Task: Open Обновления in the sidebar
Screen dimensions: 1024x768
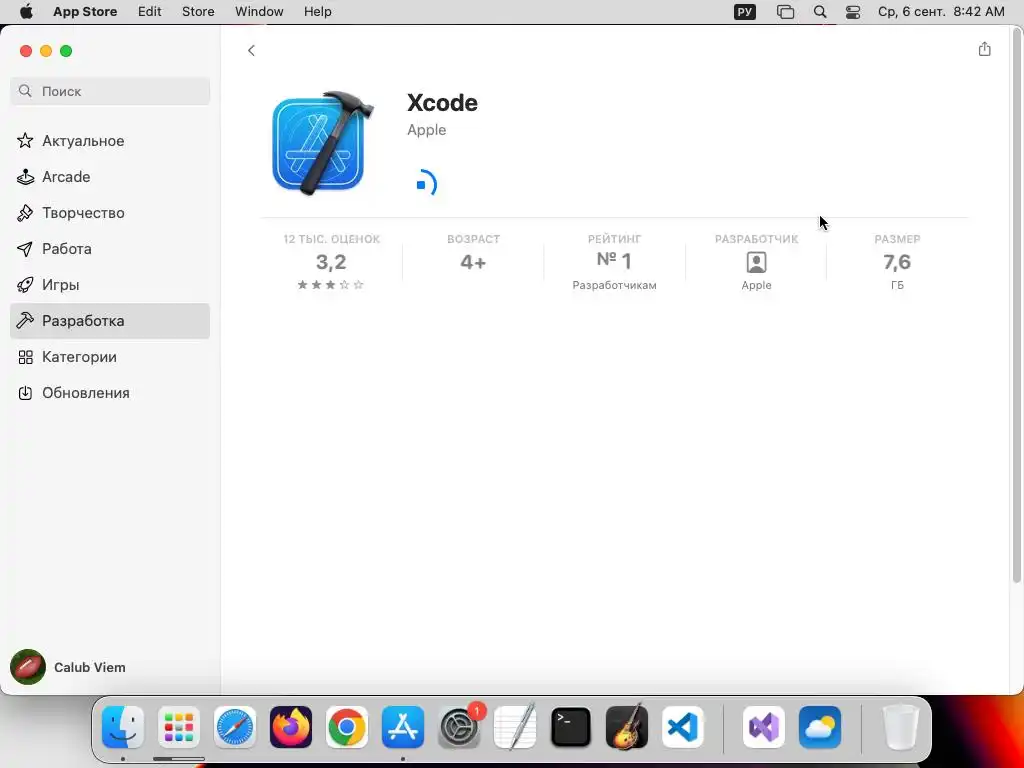Action: pos(110,392)
